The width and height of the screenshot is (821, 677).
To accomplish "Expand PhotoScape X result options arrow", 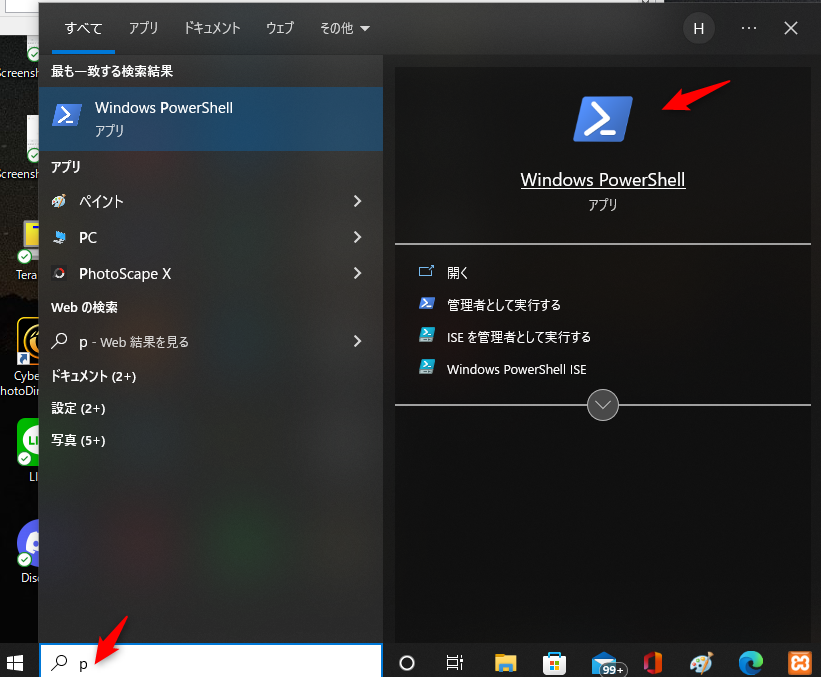I will [357, 273].
